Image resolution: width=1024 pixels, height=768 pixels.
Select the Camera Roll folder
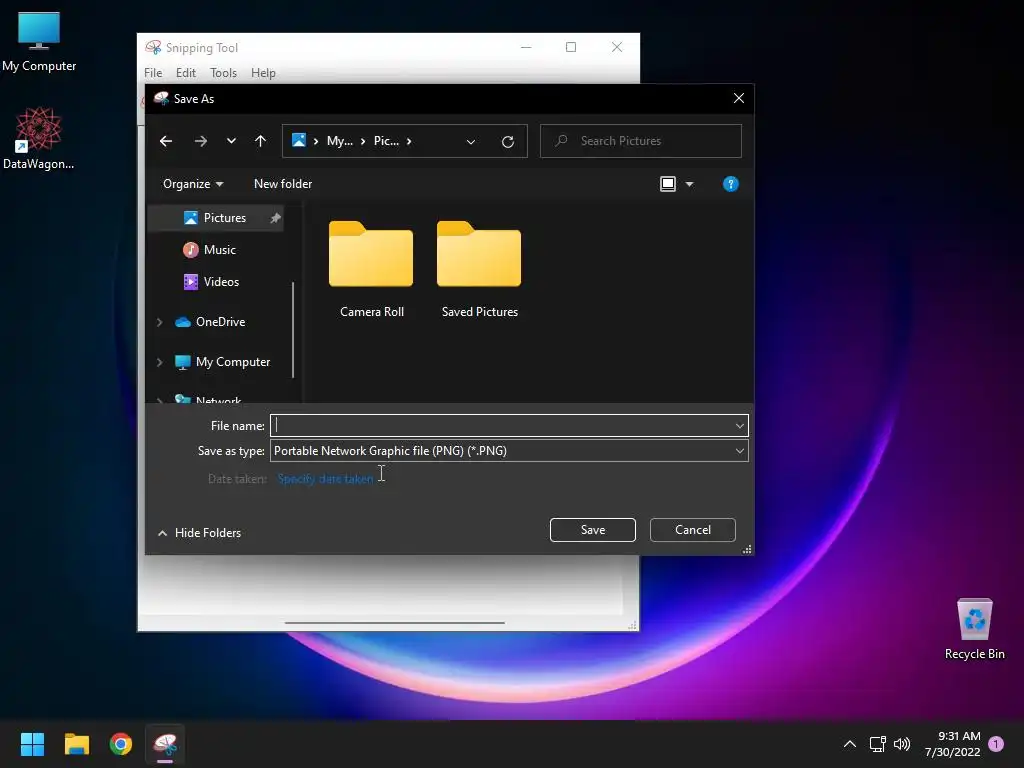tap(372, 269)
